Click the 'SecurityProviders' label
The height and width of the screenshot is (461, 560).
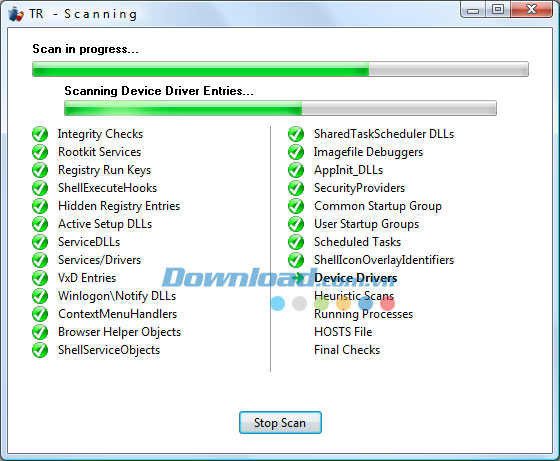click(x=359, y=188)
